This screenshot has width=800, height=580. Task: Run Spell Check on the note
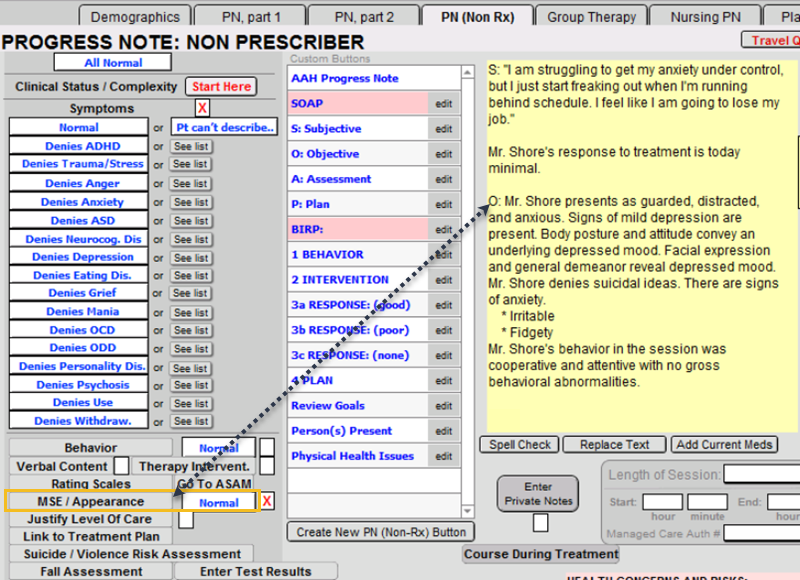click(519, 445)
